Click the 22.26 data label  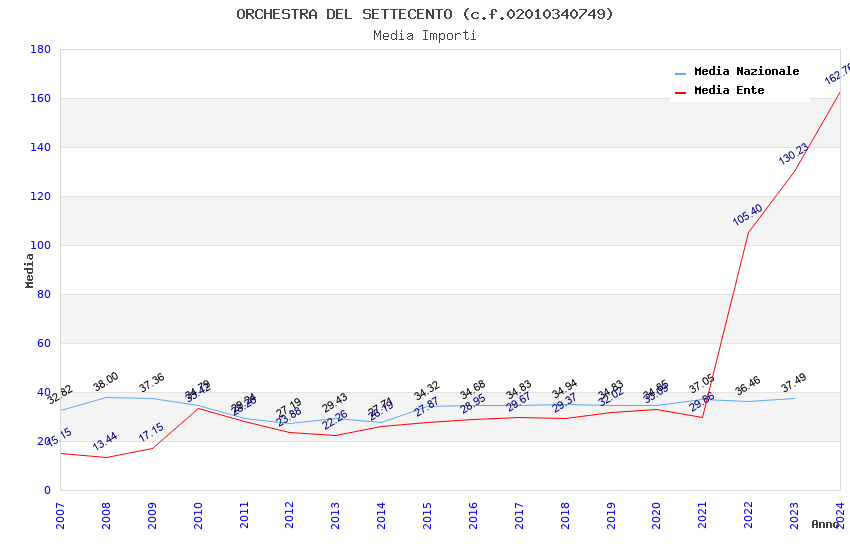[x=334, y=420]
